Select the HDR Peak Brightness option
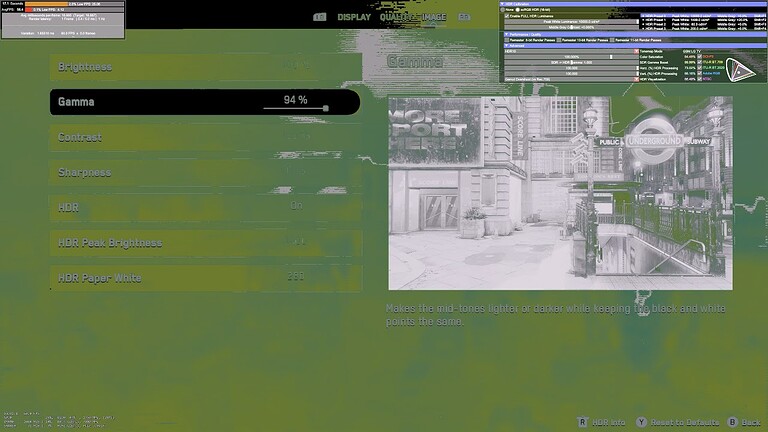 (205, 243)
